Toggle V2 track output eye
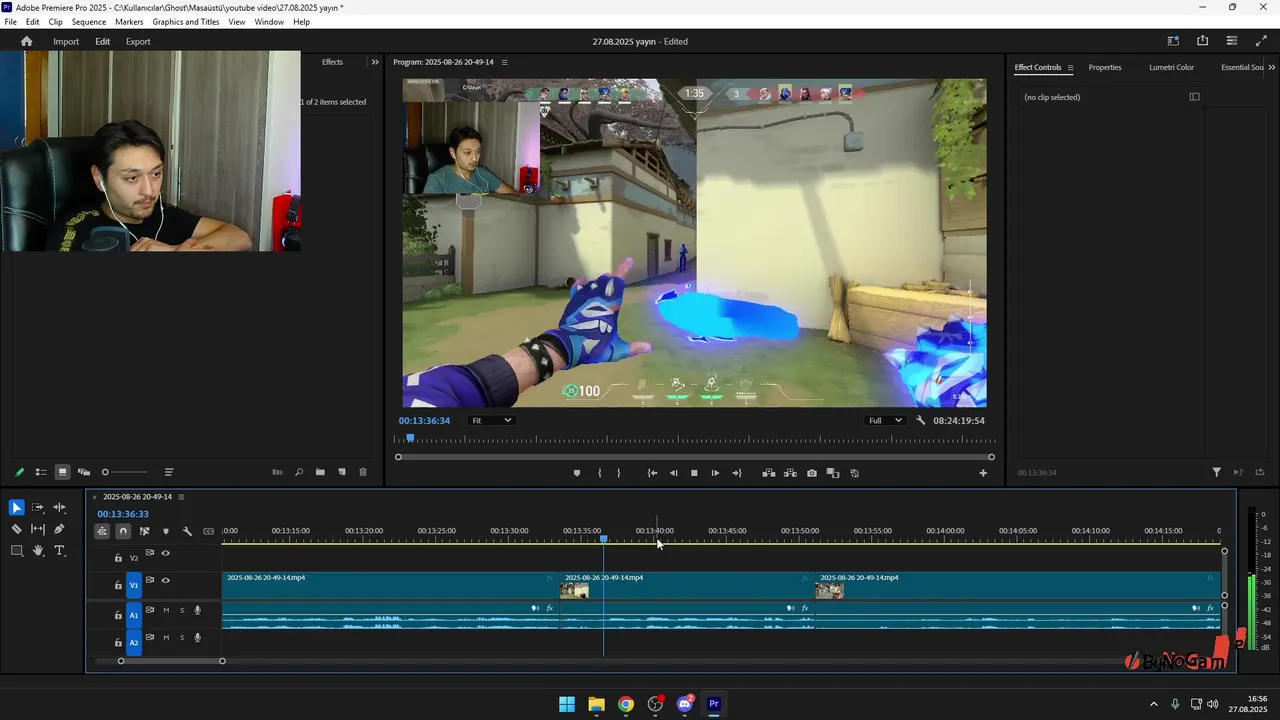 [x=166, y=553]
